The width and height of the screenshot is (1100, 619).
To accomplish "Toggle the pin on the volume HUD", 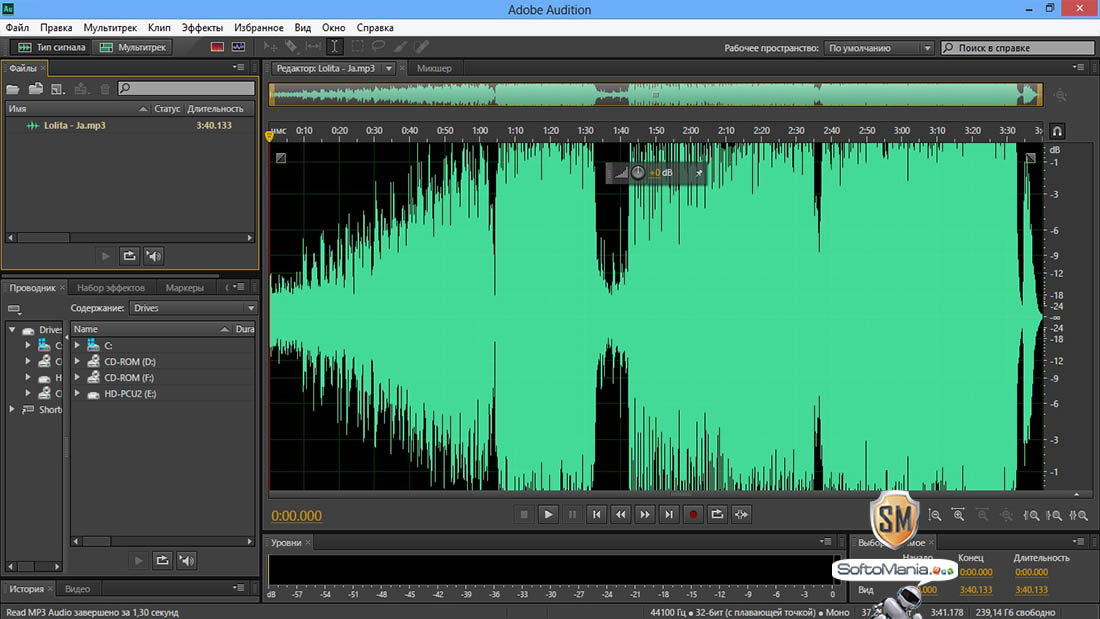I will pos(699,173).
